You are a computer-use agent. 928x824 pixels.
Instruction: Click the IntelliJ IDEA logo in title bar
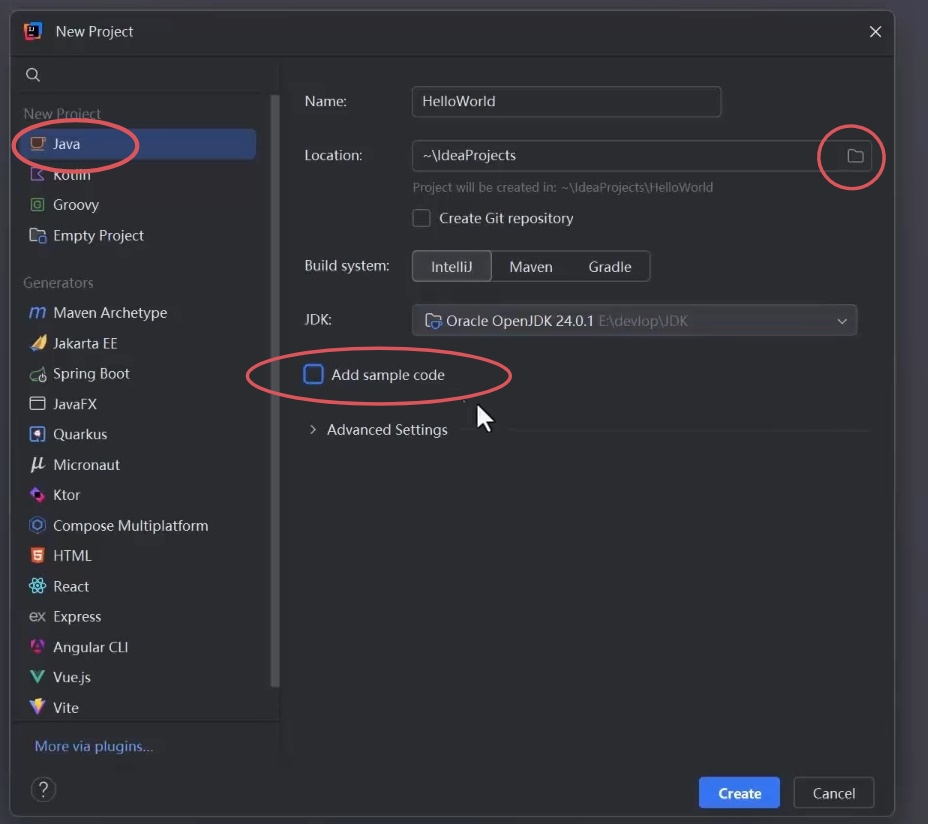click(33, 31)
